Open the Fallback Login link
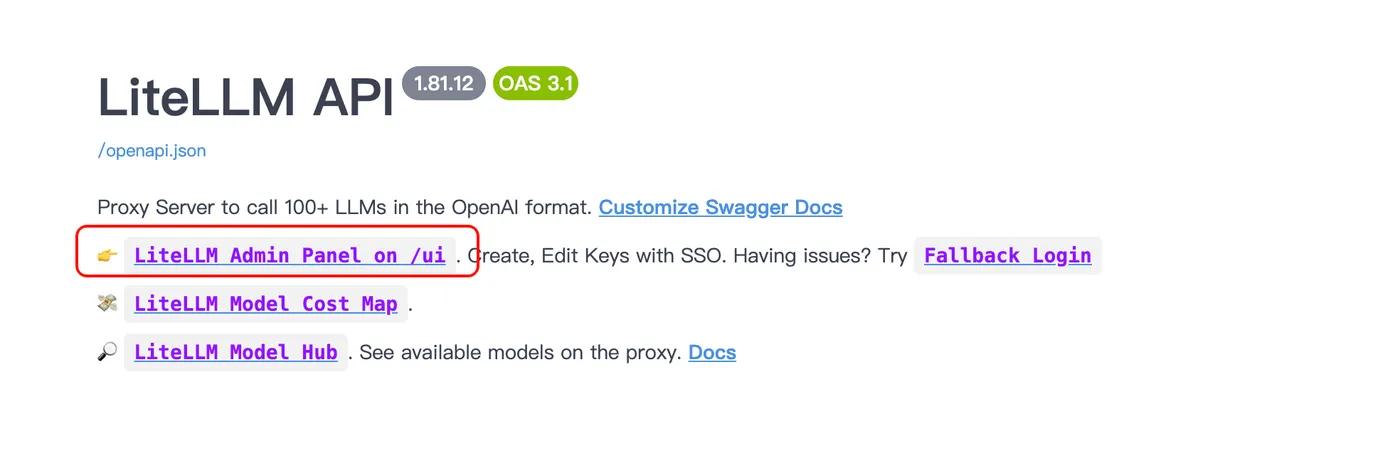This screenshot has height=468, width=1400. pos(1008,255)
